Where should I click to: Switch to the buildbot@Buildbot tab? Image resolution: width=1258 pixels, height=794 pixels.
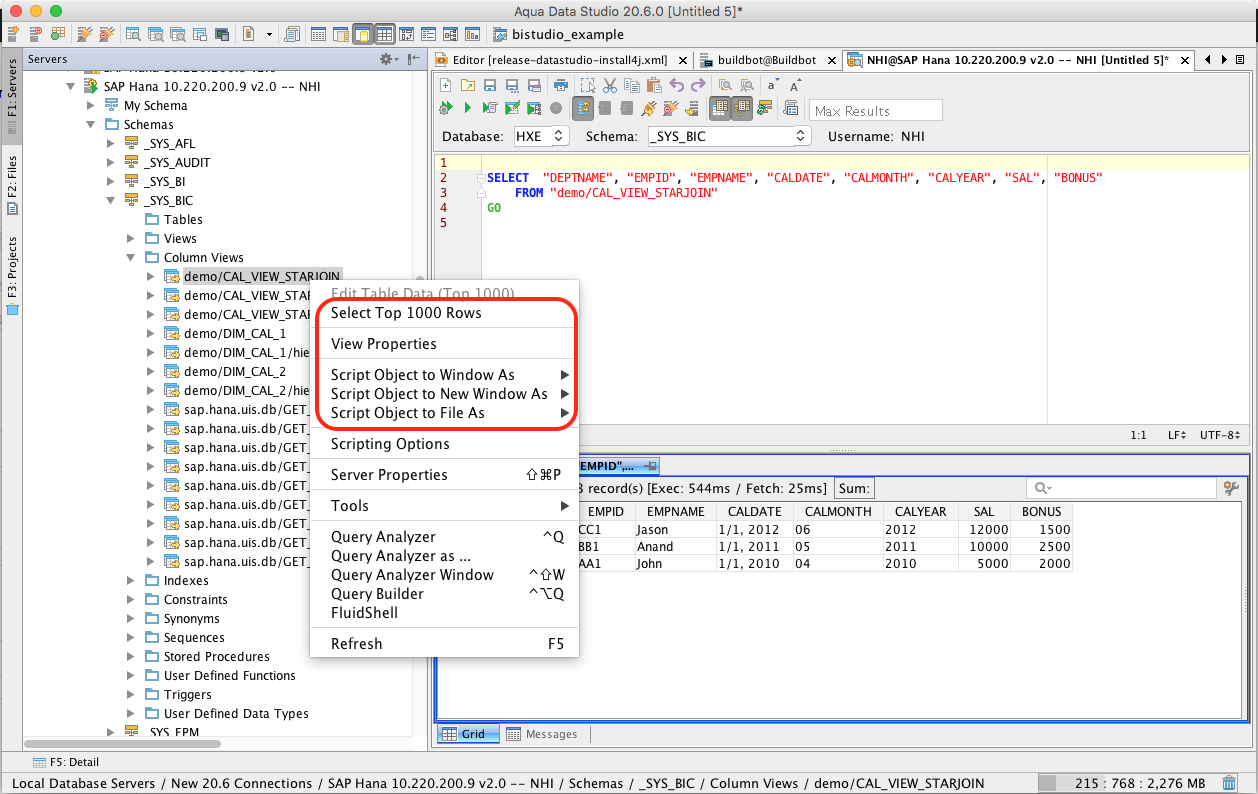pos(765,60)
